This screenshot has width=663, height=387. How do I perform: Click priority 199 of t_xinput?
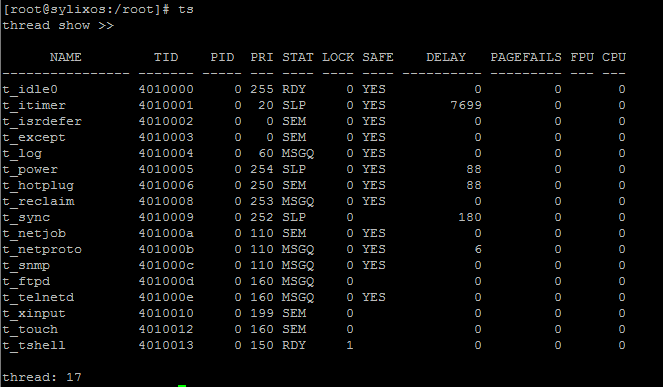click(262, 314)
